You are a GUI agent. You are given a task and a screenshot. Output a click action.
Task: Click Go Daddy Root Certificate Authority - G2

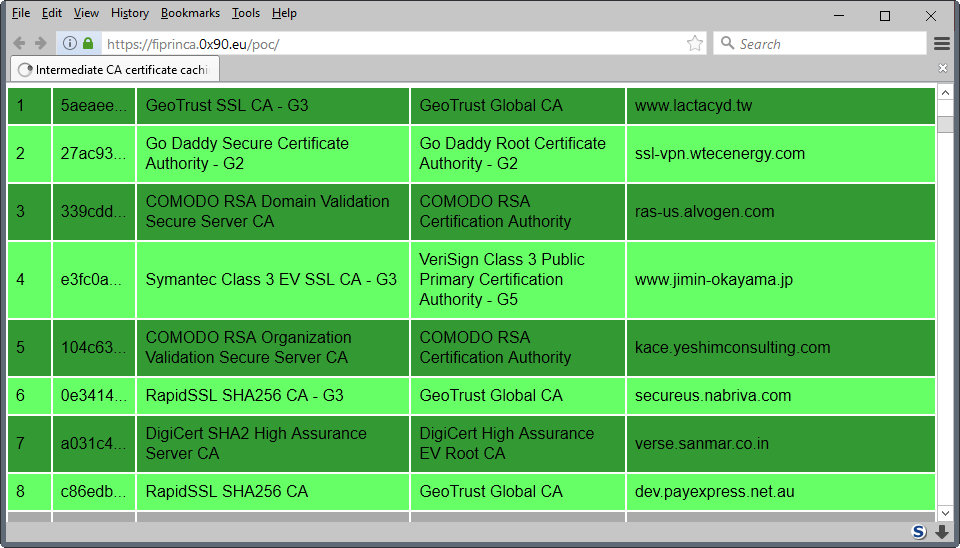[518, 154]
